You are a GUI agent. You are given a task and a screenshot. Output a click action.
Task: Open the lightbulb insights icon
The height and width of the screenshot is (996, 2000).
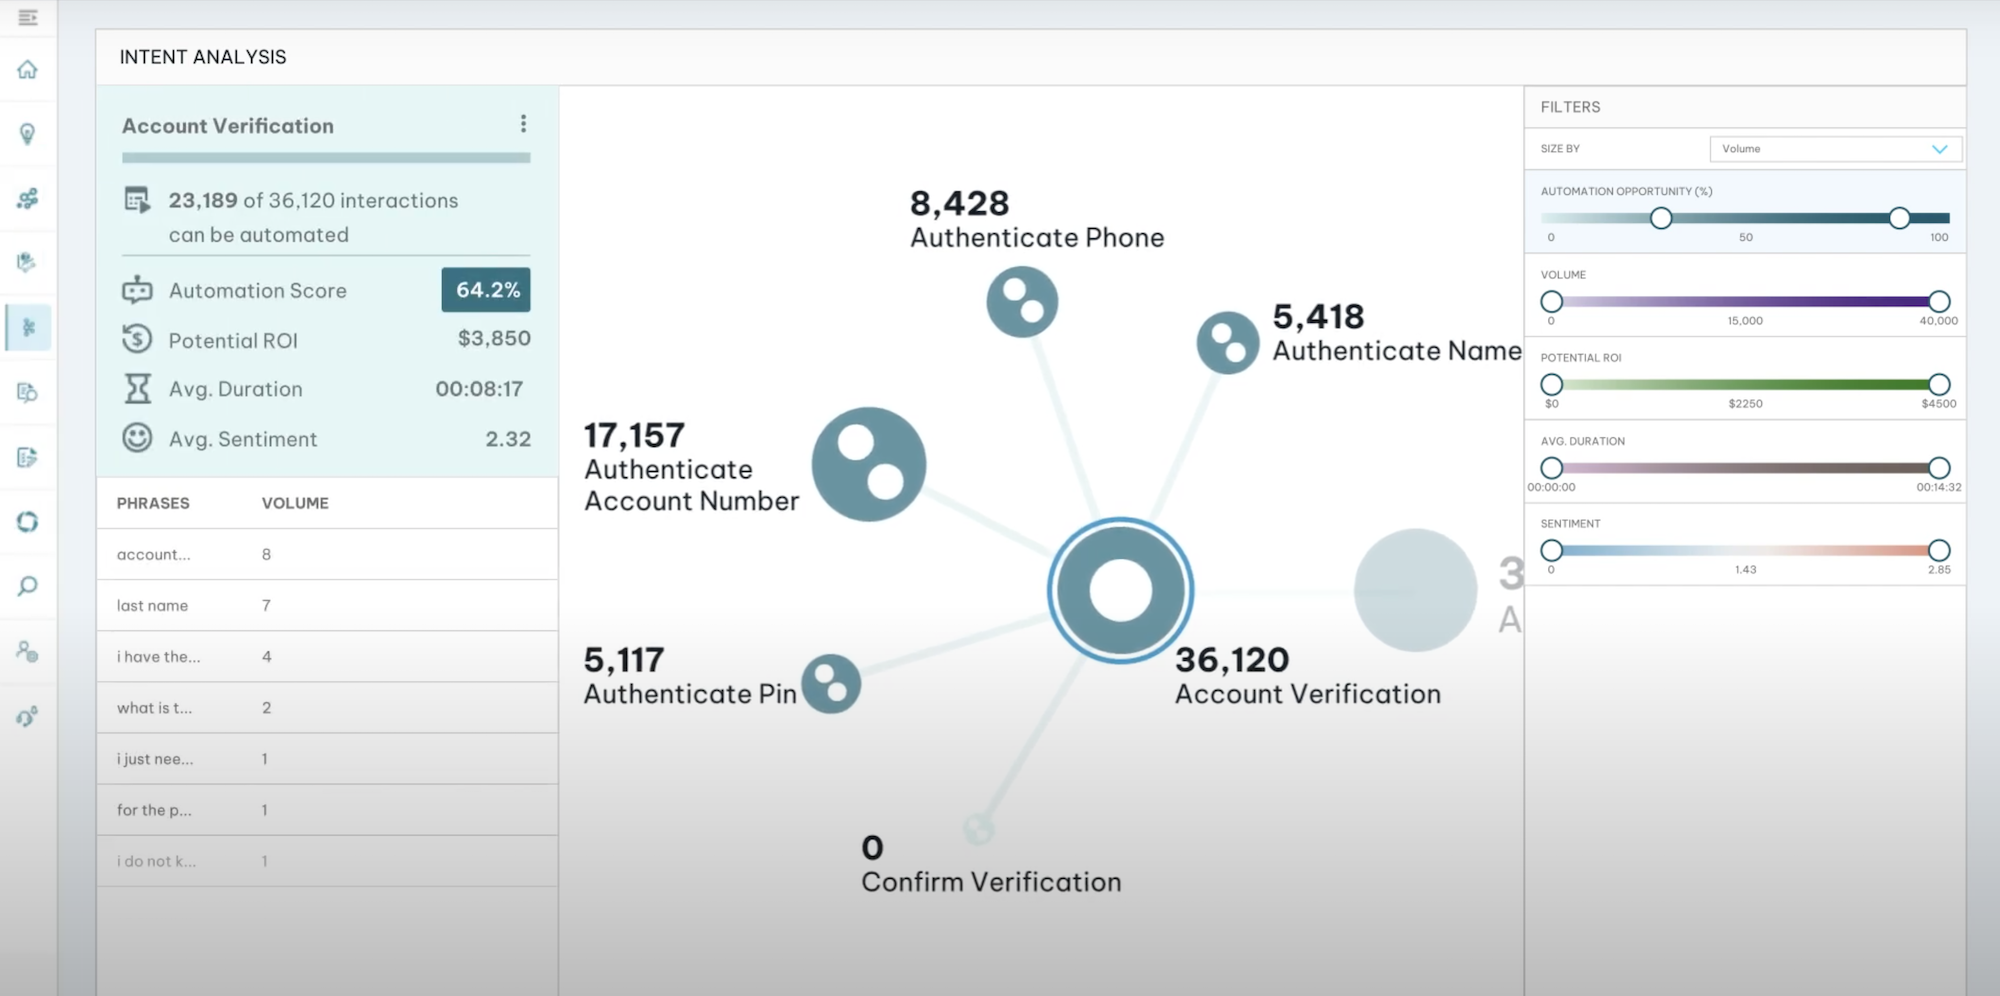point(28,134)
